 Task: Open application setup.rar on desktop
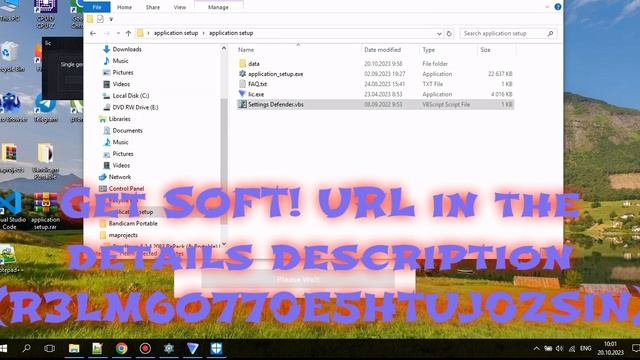(x=45, y=211)
